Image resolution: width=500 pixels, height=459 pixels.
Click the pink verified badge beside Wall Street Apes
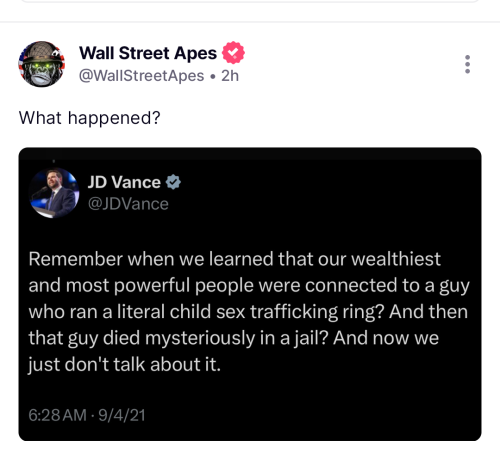coord(233,53)
